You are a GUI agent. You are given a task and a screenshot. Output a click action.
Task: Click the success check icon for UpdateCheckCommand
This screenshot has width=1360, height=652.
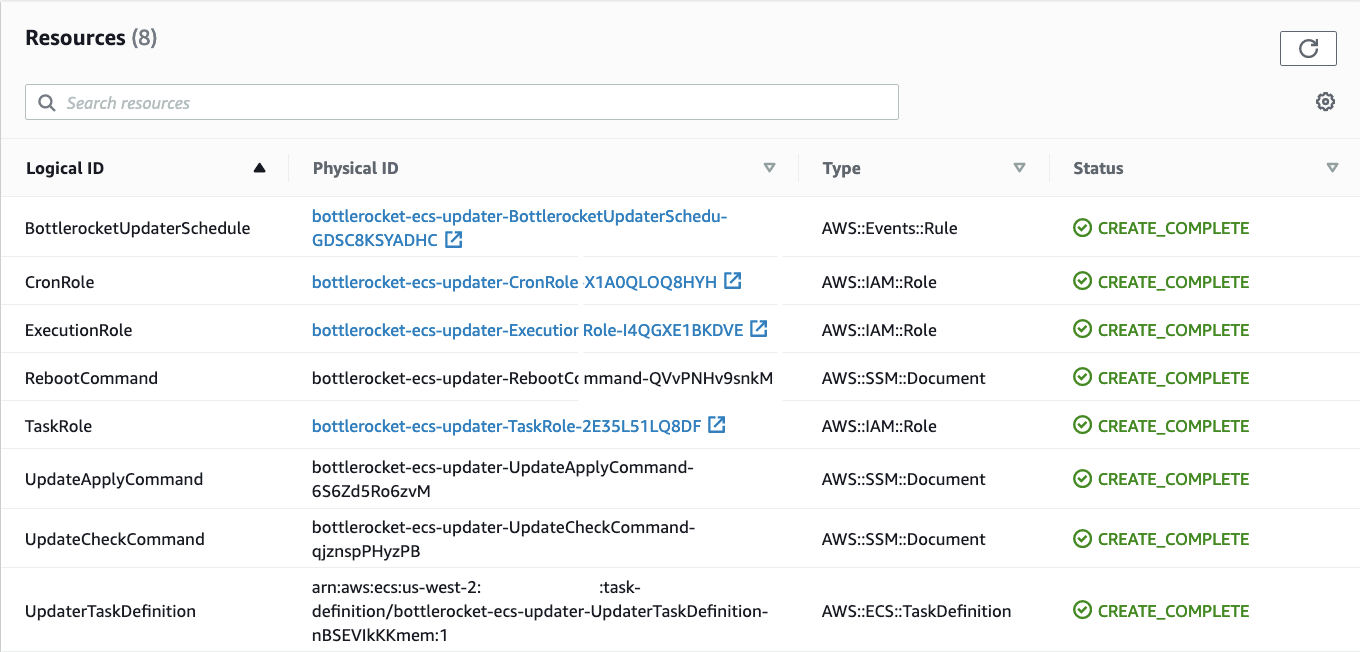(x=1082, y=539)
